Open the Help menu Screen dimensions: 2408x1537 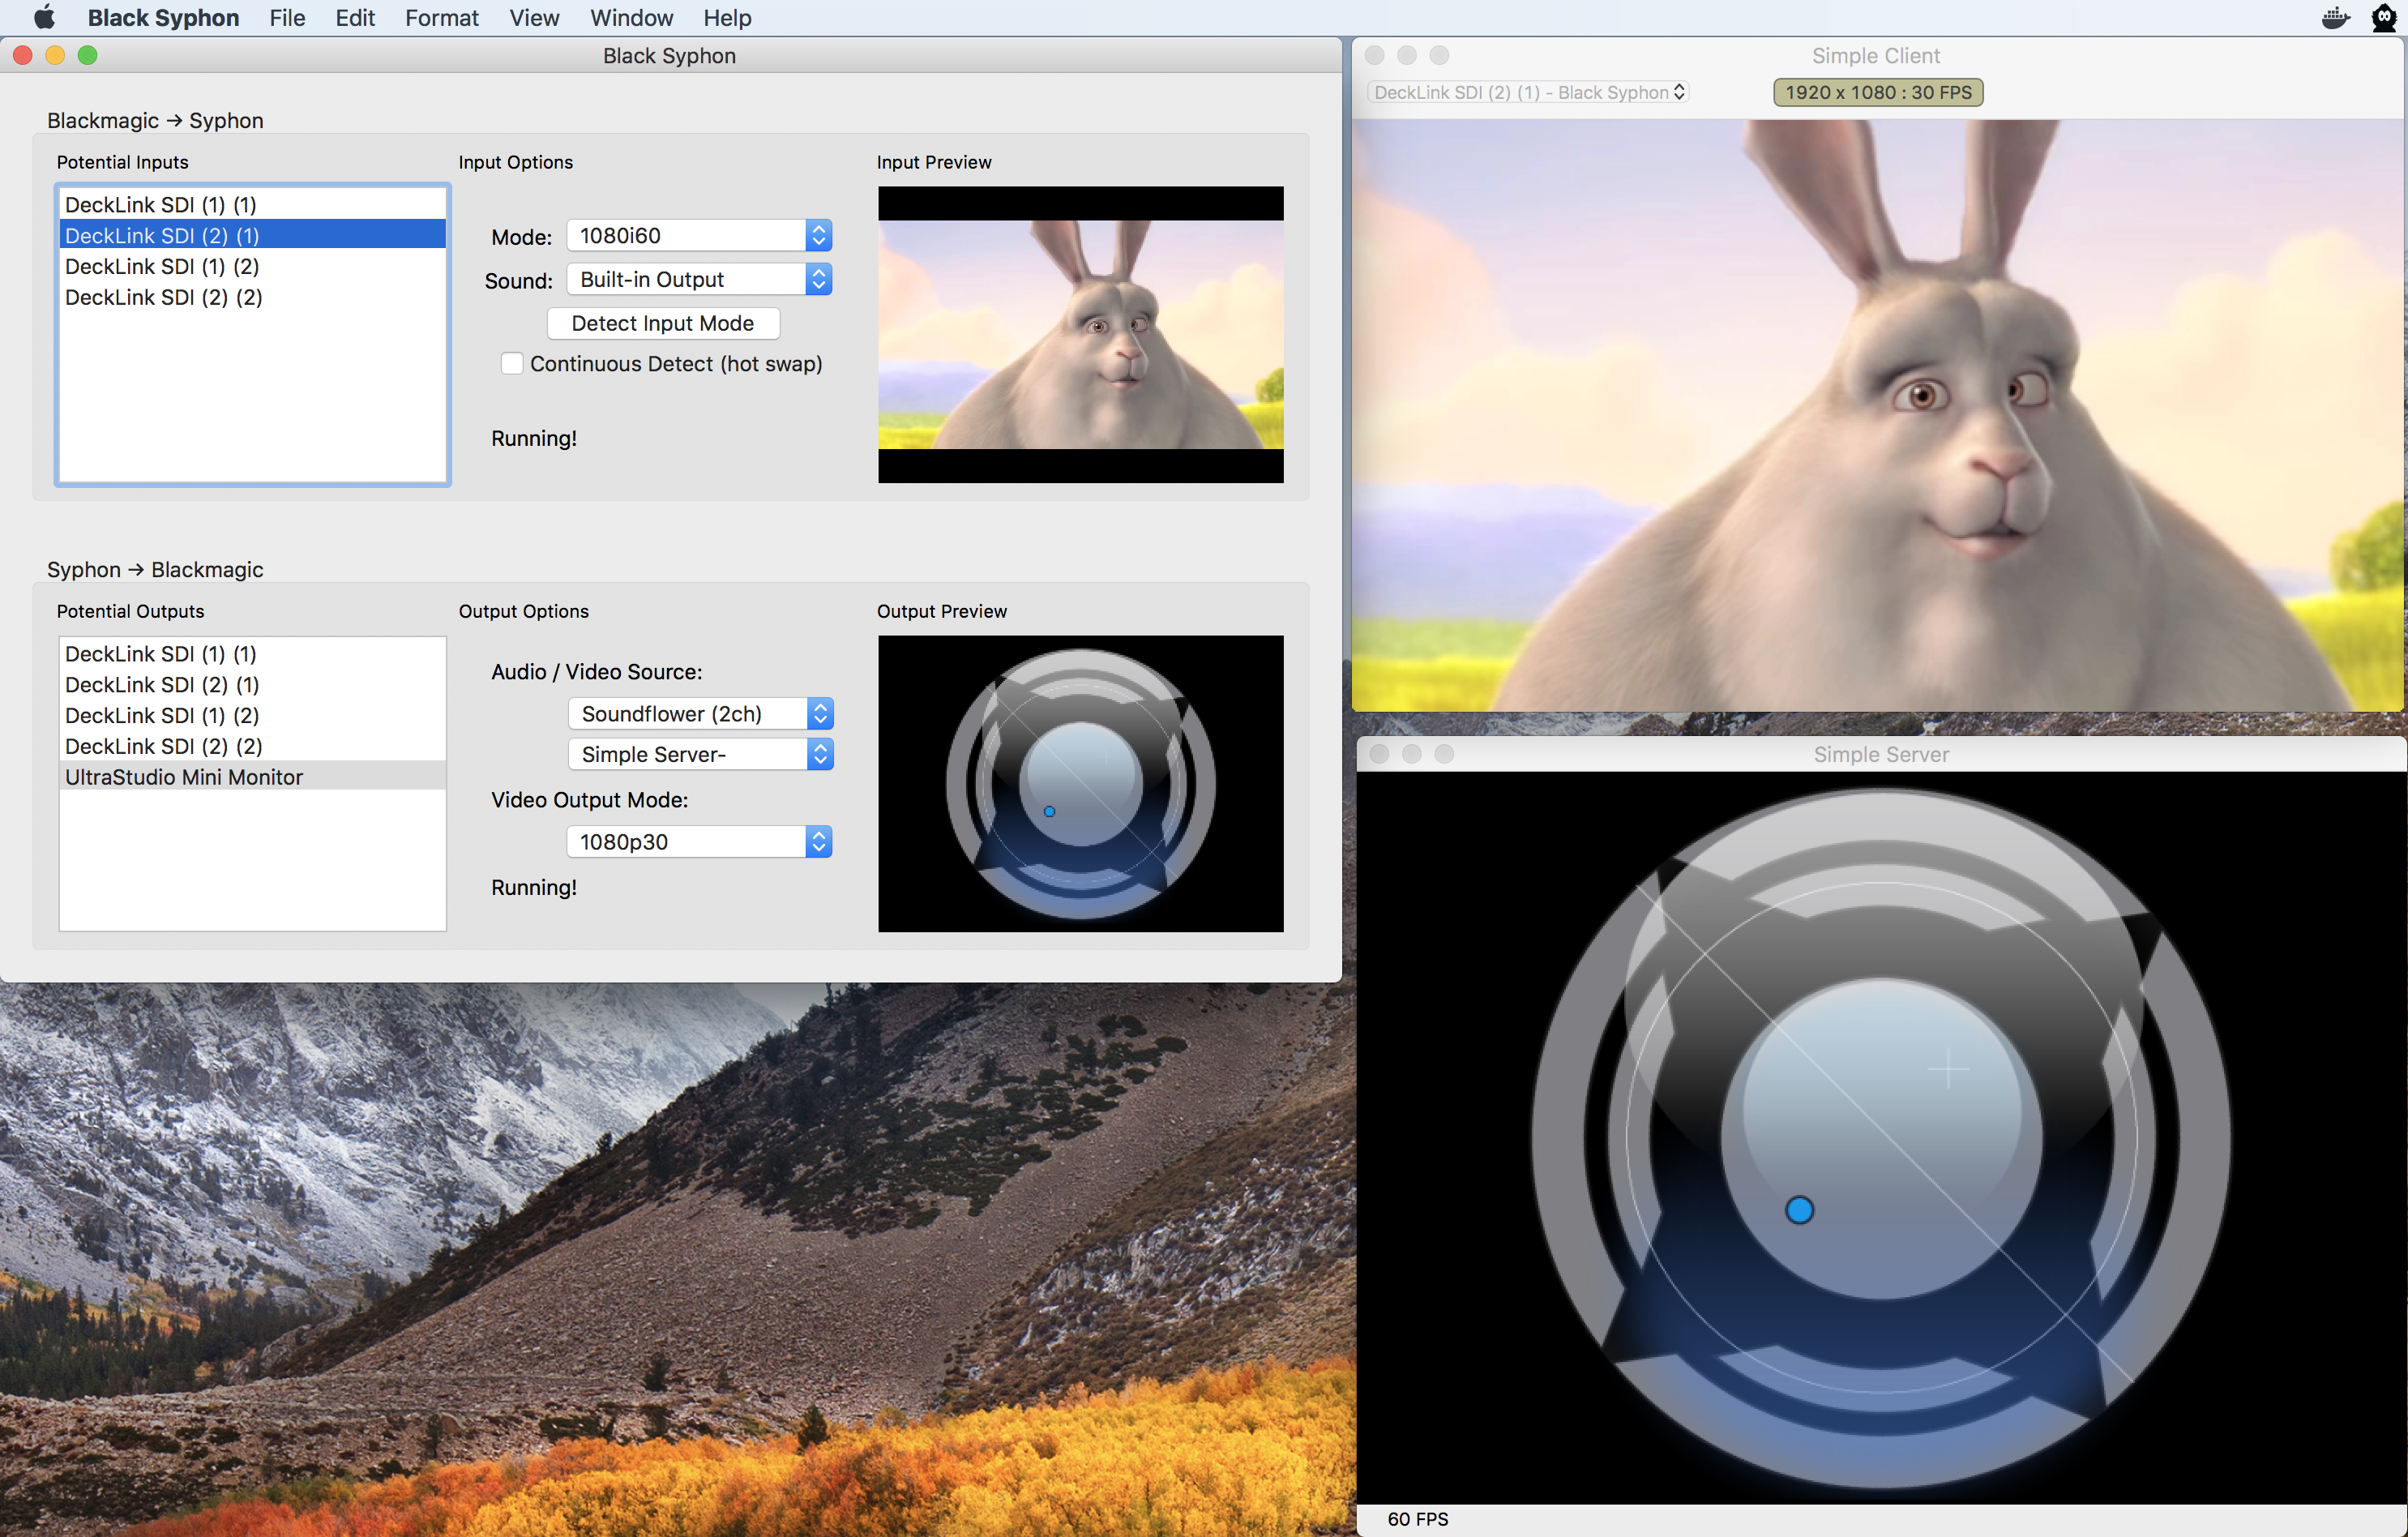[x=727, y=18]
